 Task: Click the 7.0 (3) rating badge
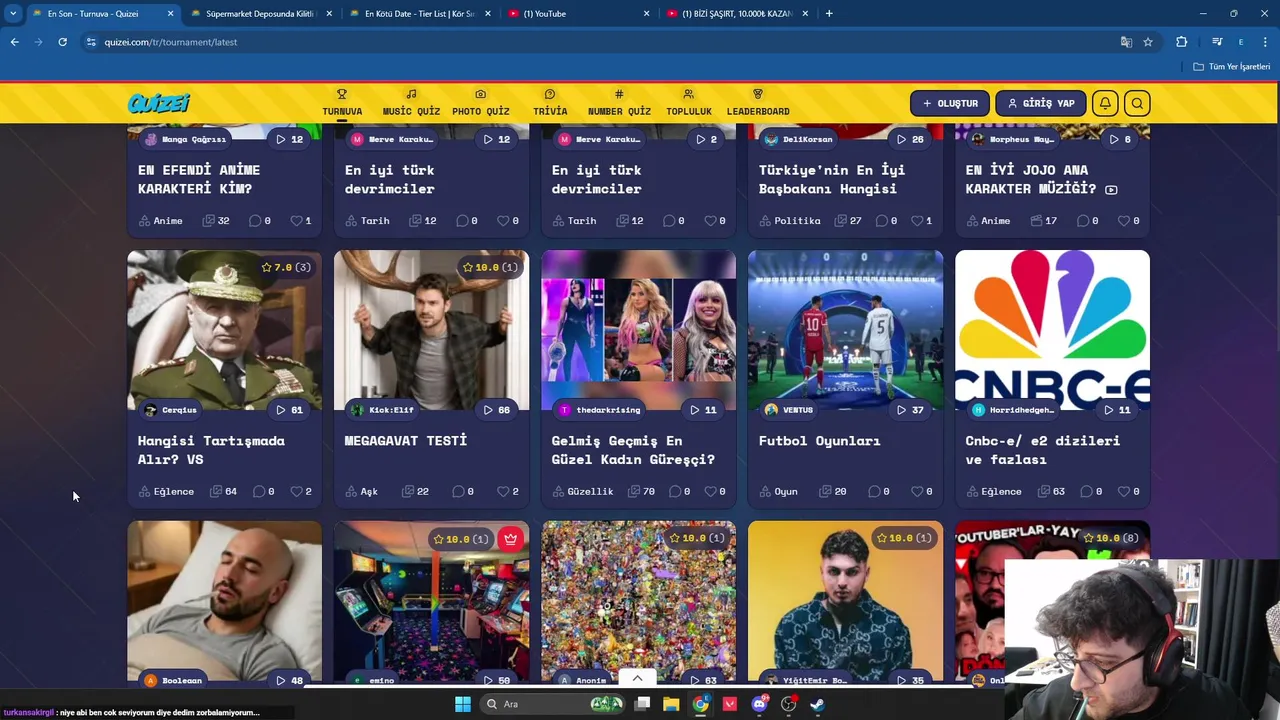(286, 267)
